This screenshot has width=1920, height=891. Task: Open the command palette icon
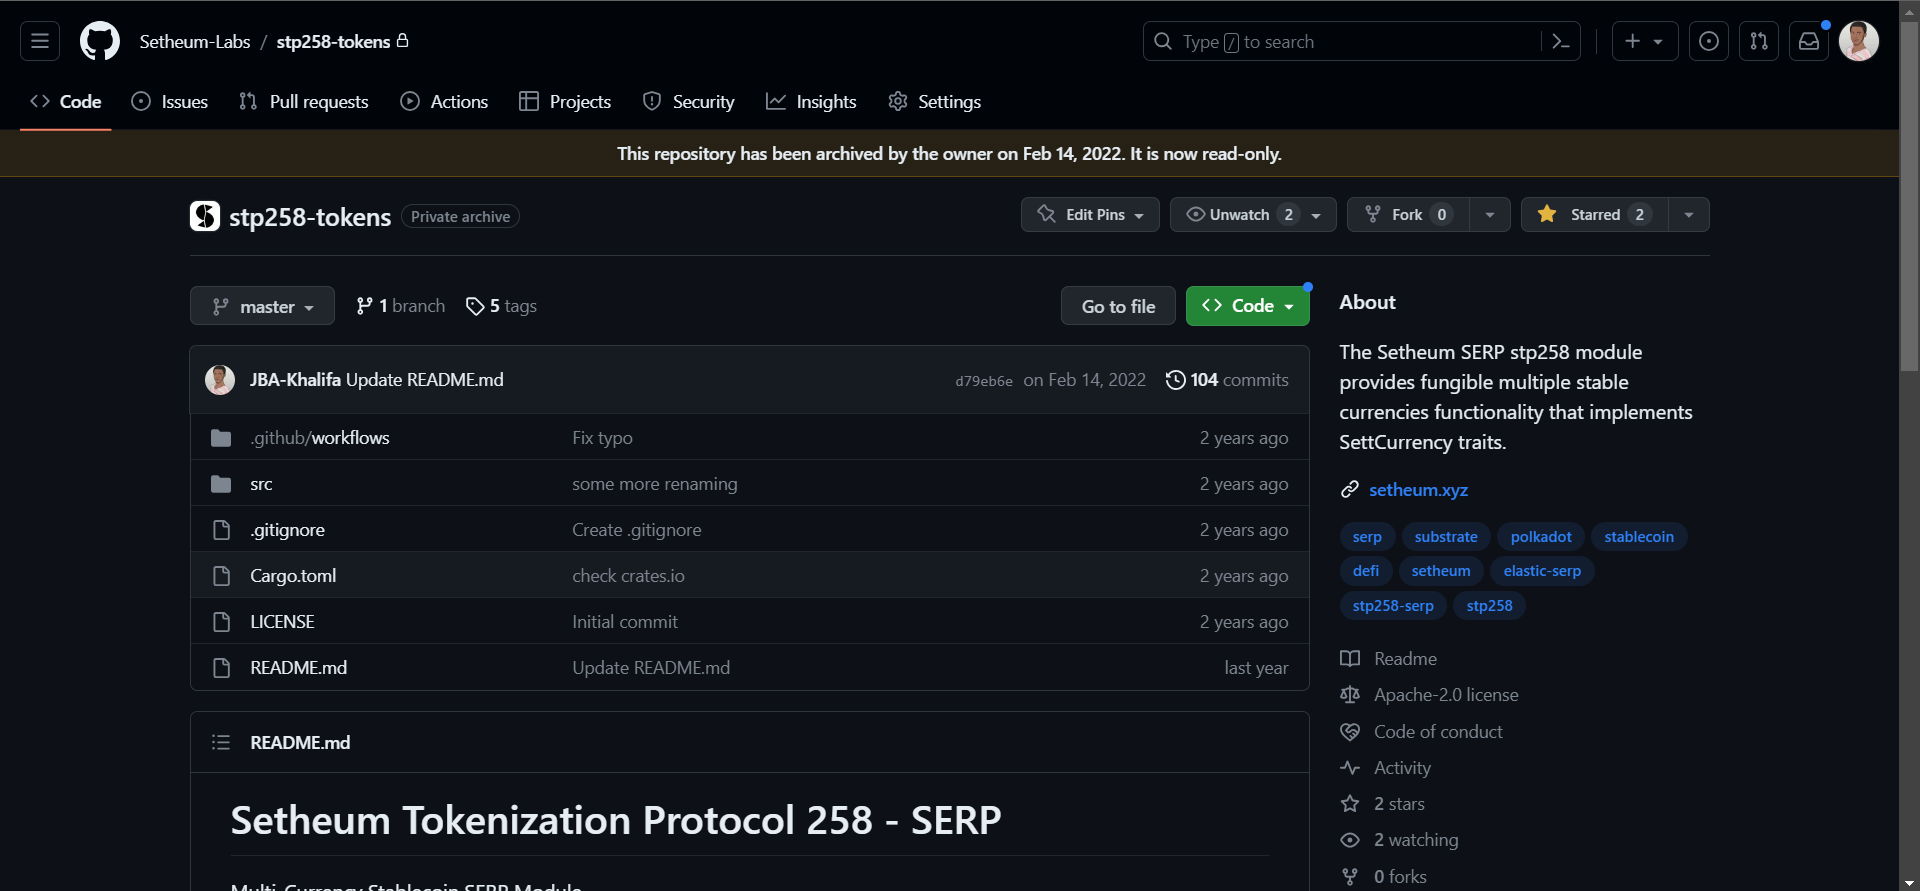pos(1560,41)
